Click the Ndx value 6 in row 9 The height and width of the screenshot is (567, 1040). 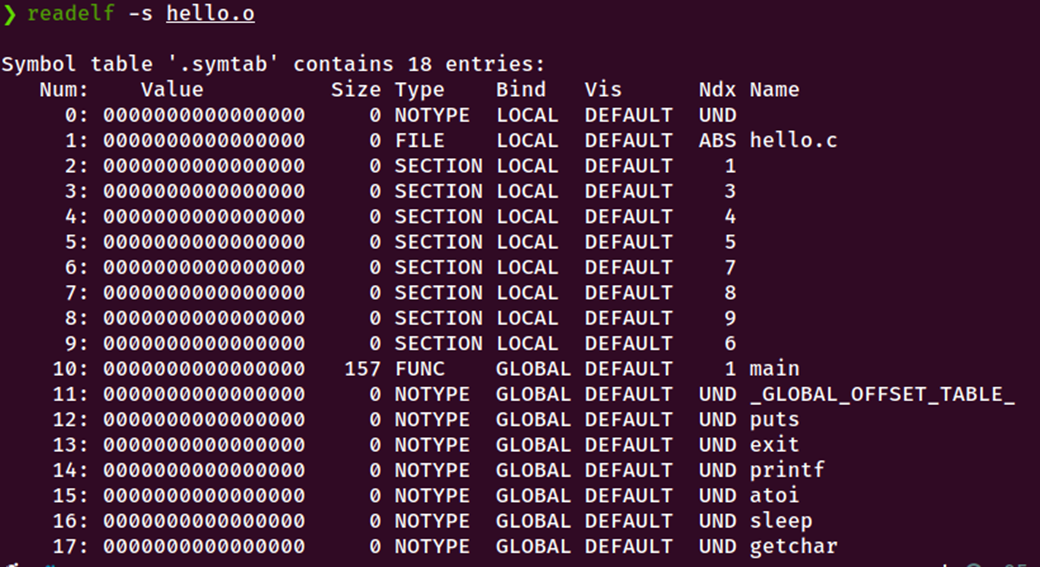click(x=730, y=344)
